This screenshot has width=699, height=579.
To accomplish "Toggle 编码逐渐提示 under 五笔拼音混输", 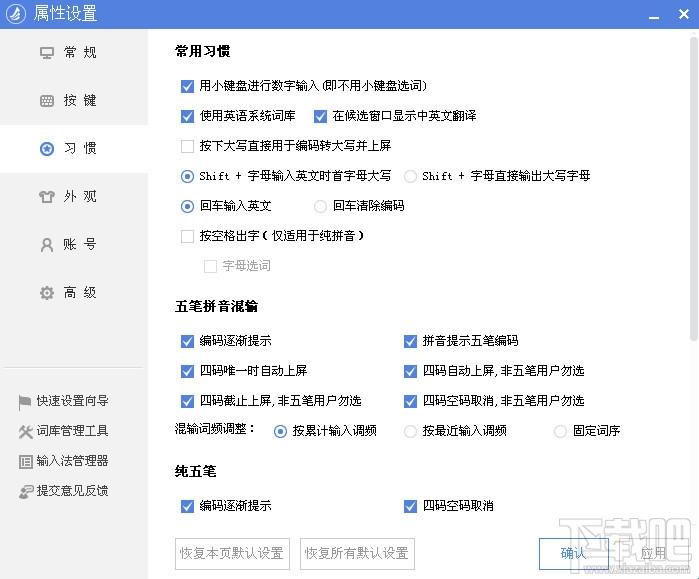I will point(187,341).
